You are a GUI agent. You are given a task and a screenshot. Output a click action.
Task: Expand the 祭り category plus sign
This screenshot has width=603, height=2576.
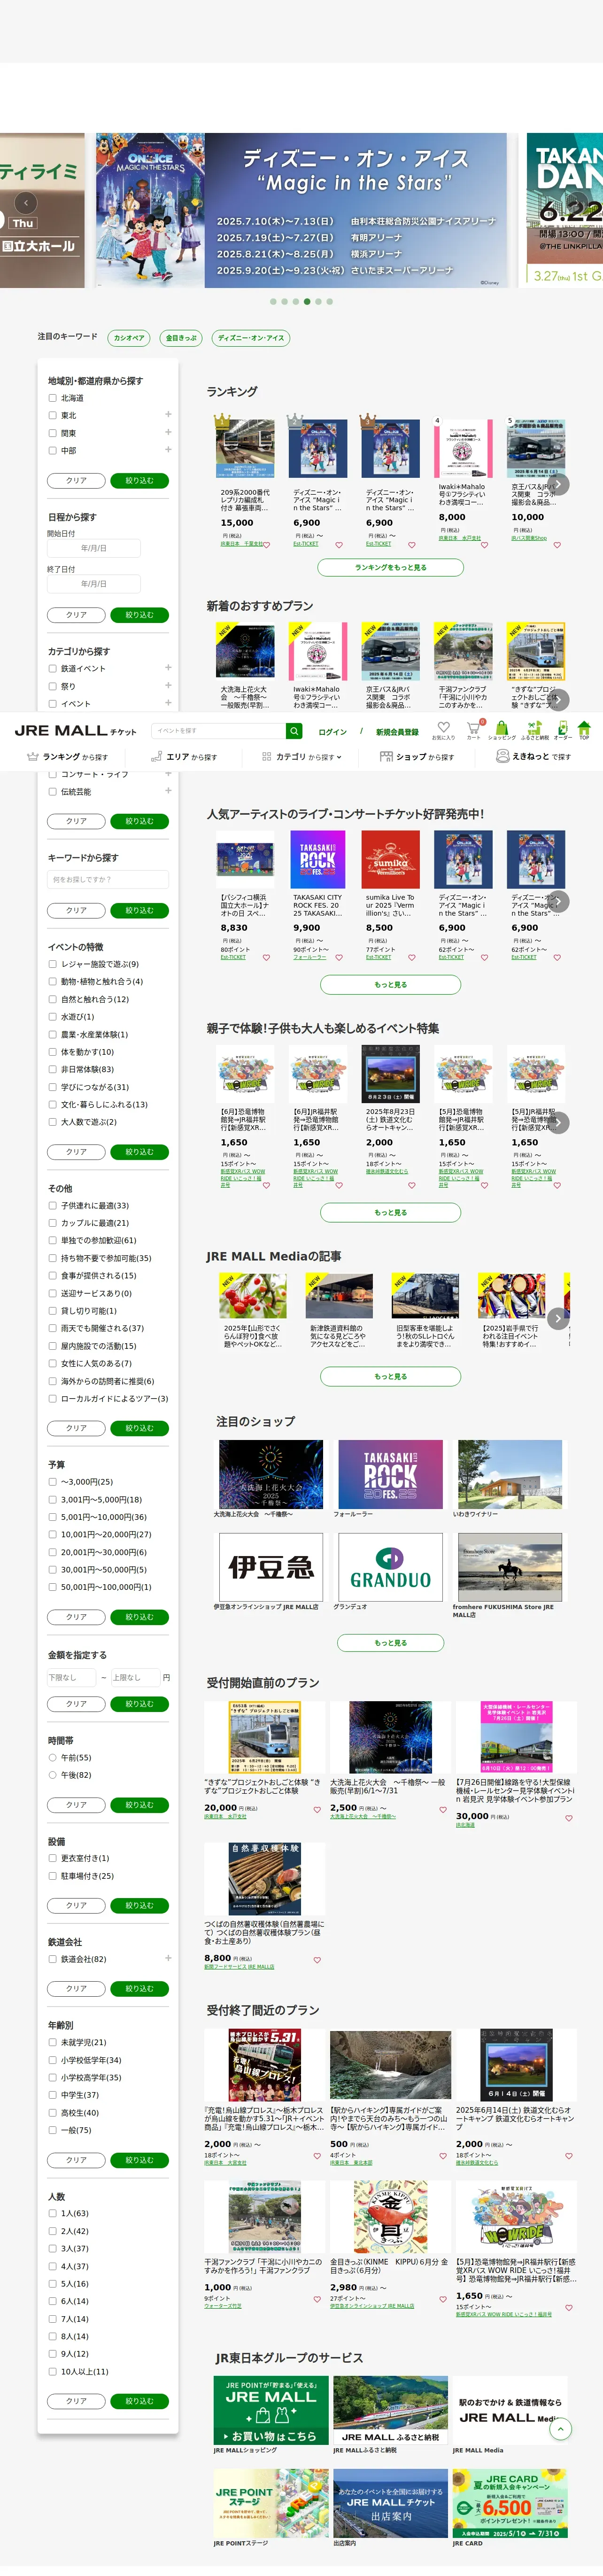pos(168,686)
